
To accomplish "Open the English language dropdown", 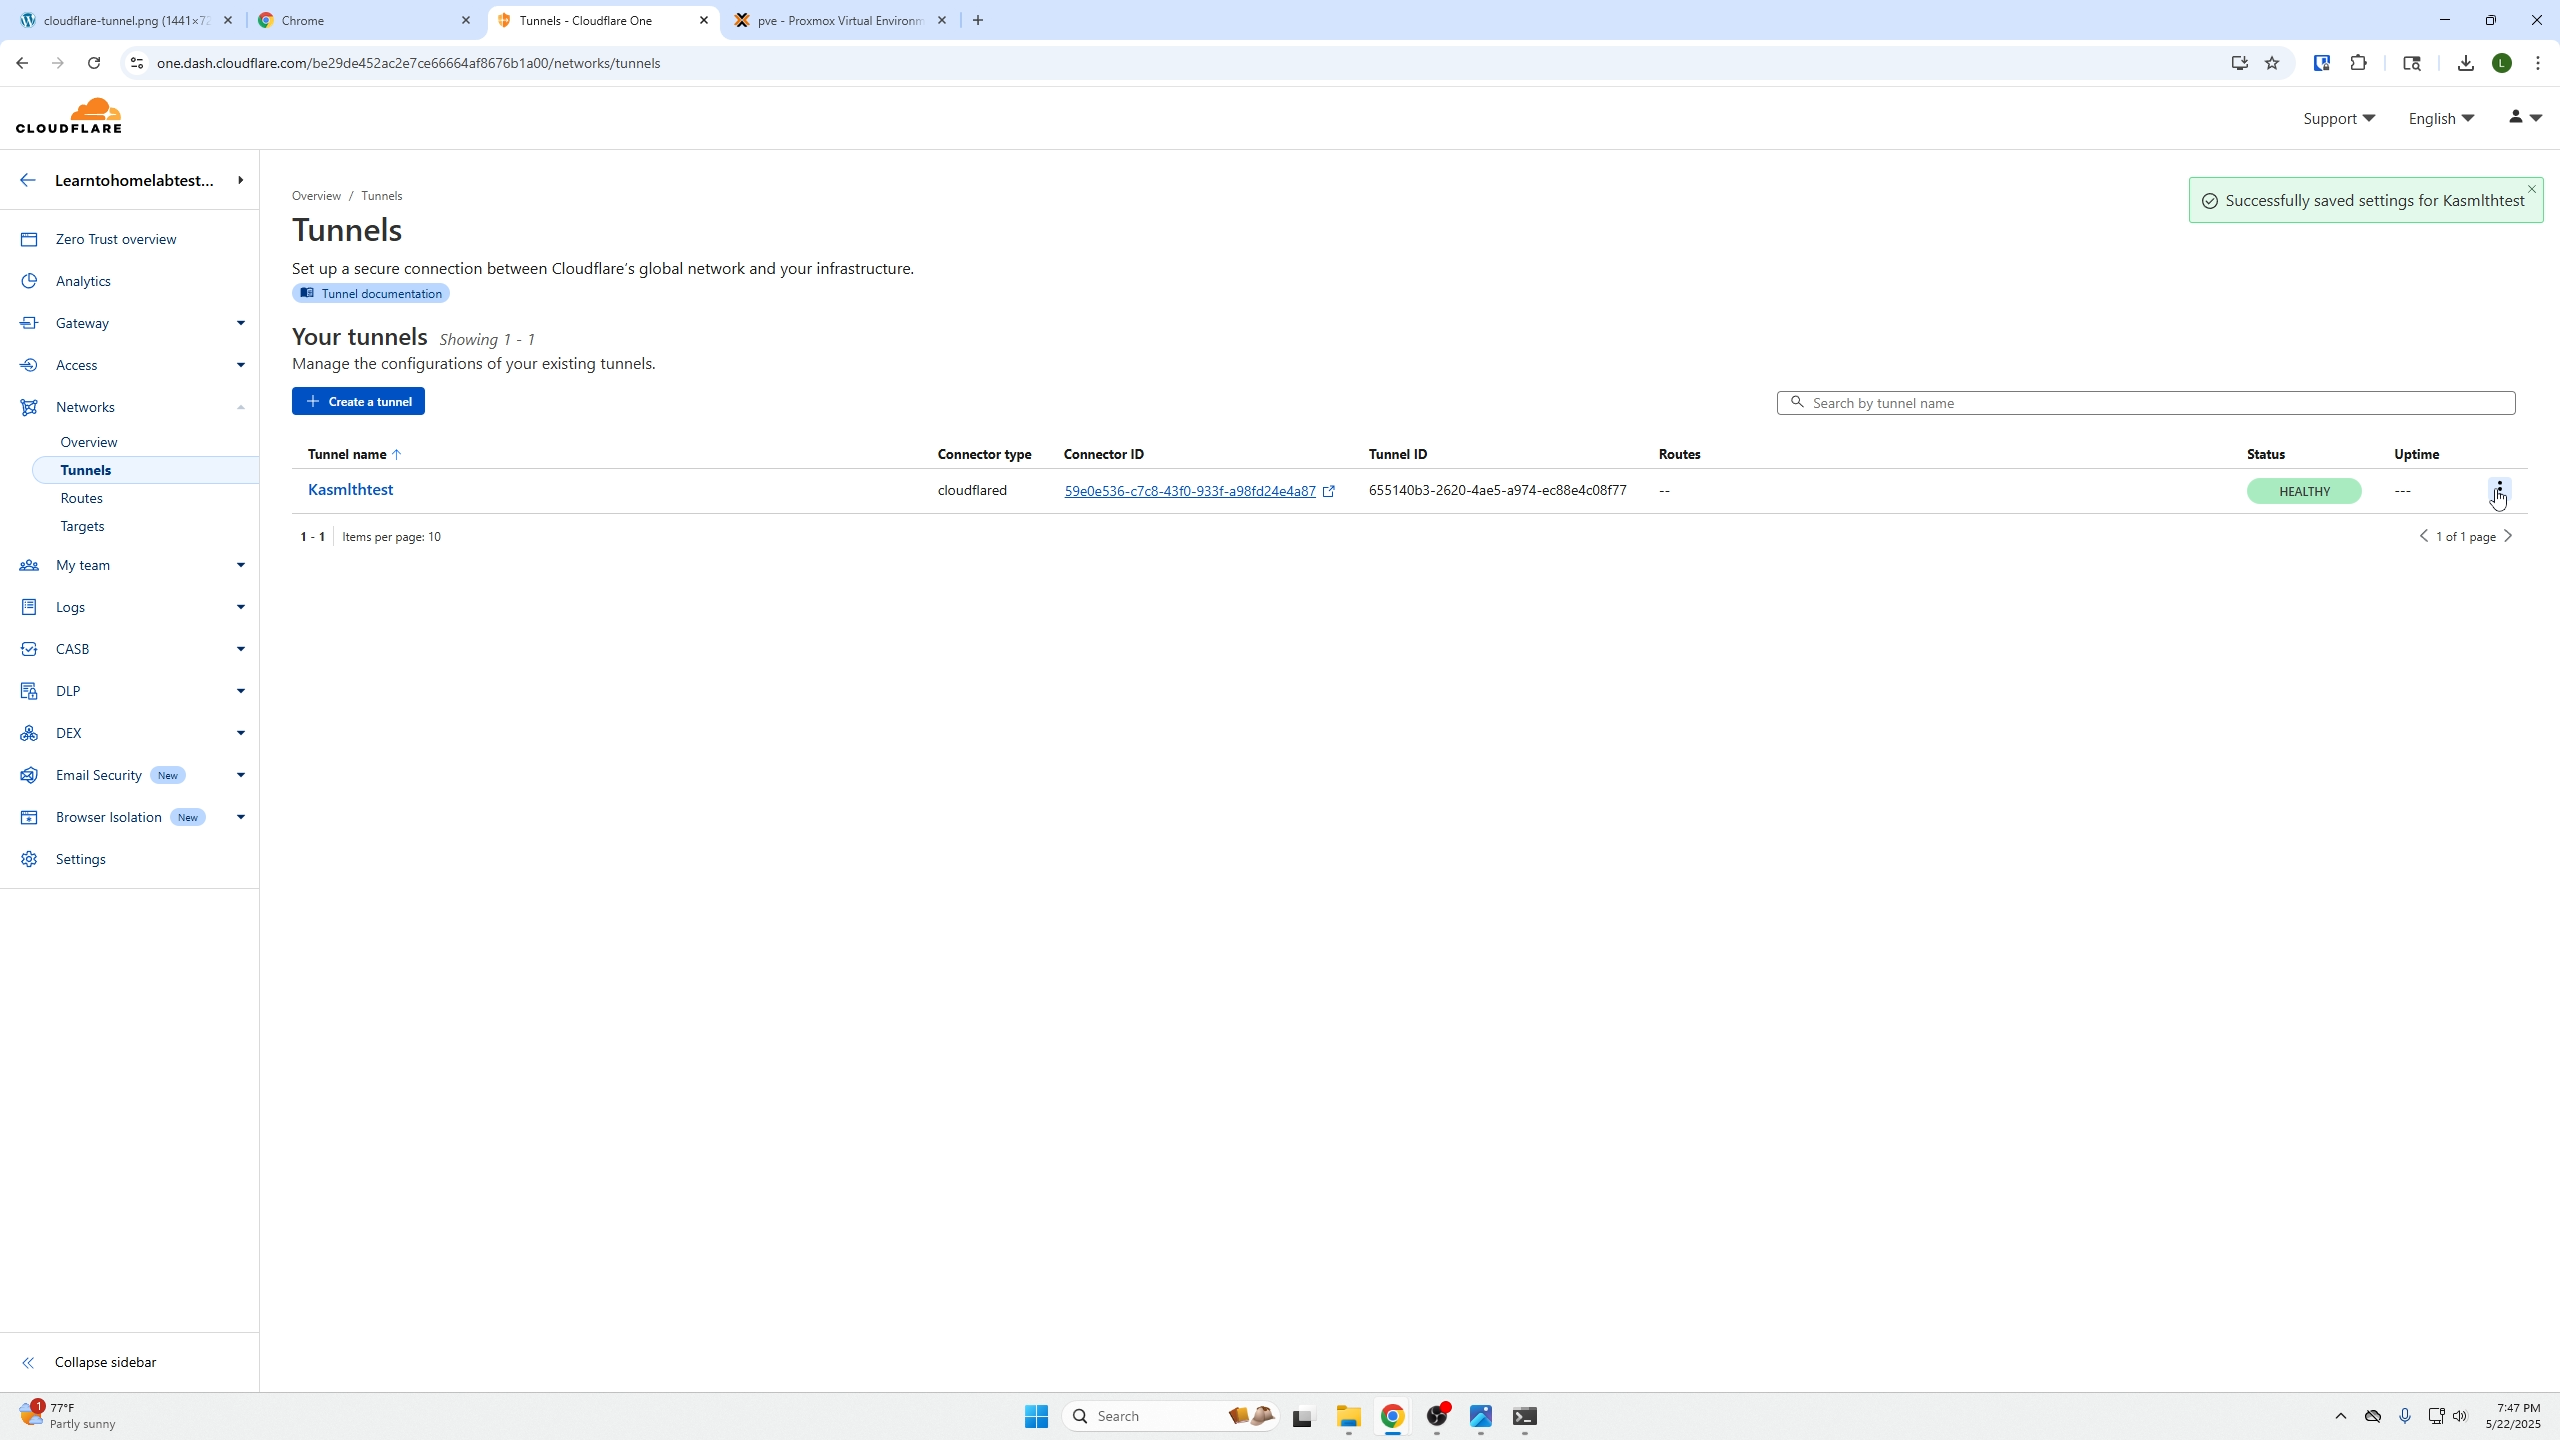I will click(2437, 118).
